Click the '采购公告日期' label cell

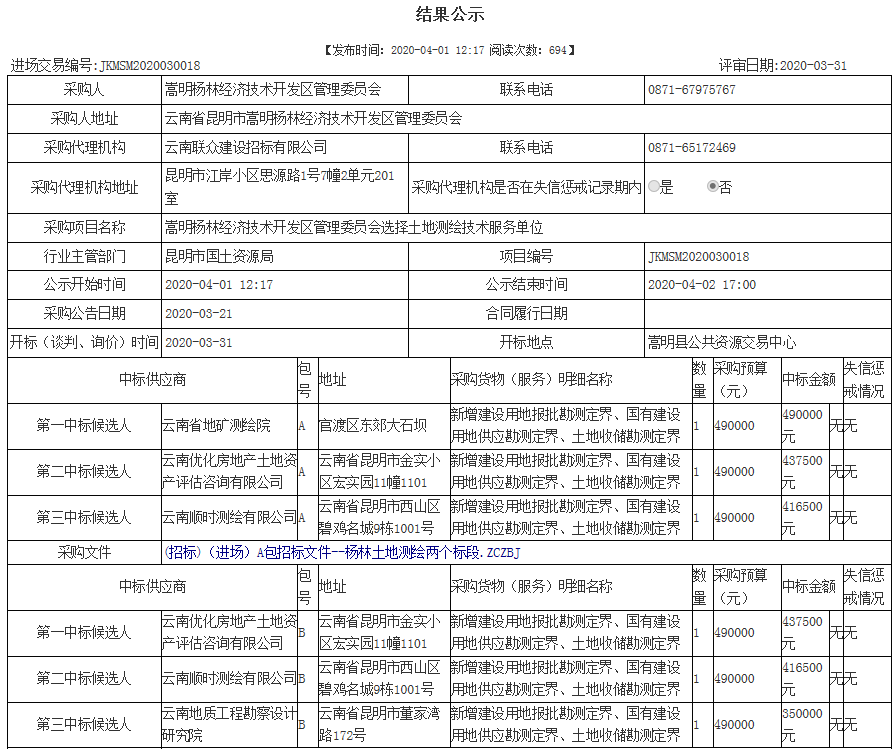pyautogui.click(x=84, y=314)
